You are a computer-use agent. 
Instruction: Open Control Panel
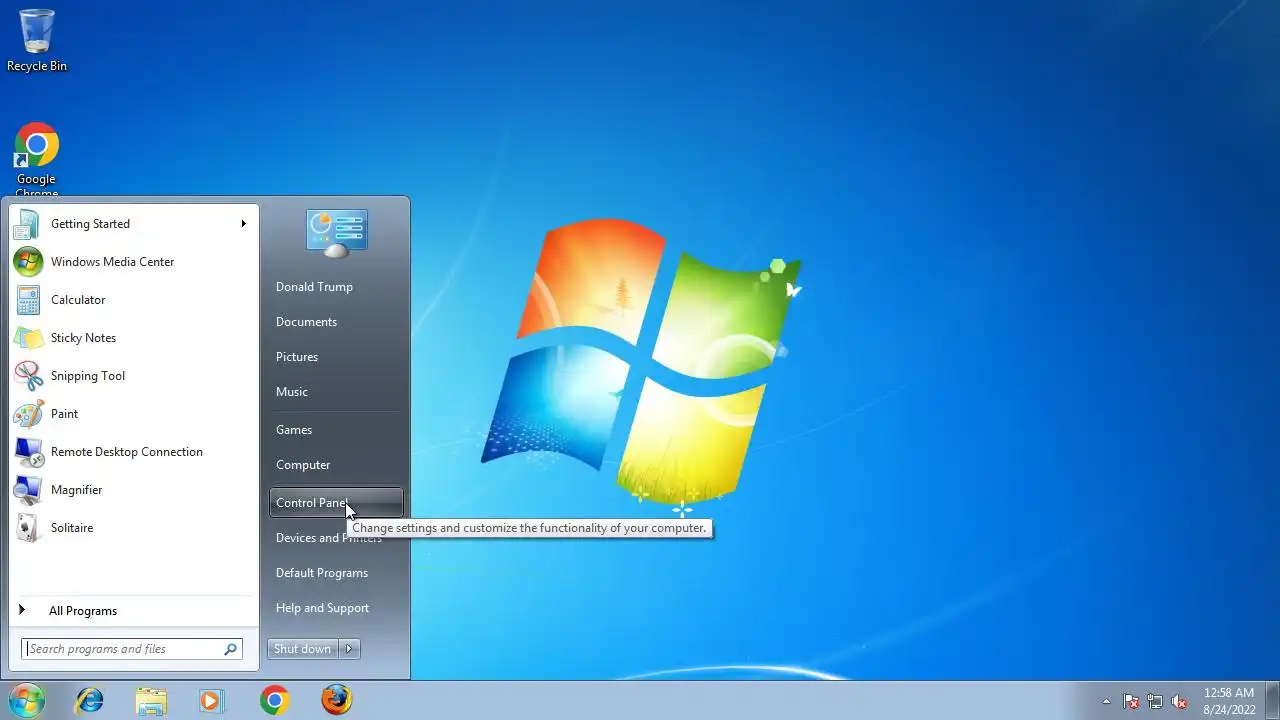tap(336, 503)
